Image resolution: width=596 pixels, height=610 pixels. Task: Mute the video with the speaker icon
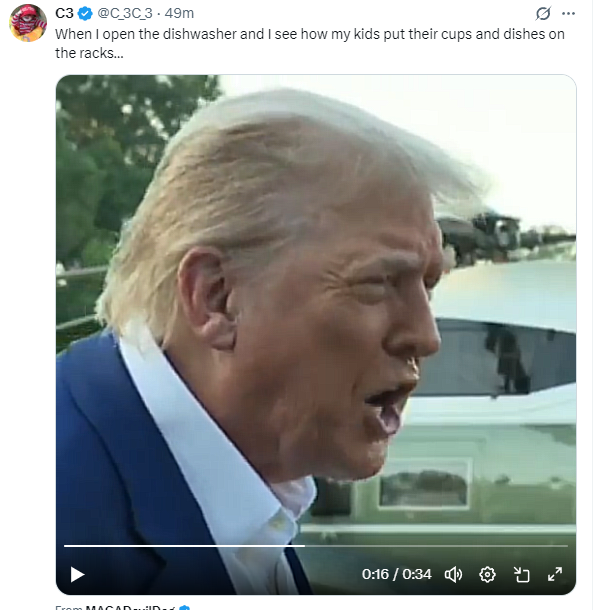[x=453, y=574]
